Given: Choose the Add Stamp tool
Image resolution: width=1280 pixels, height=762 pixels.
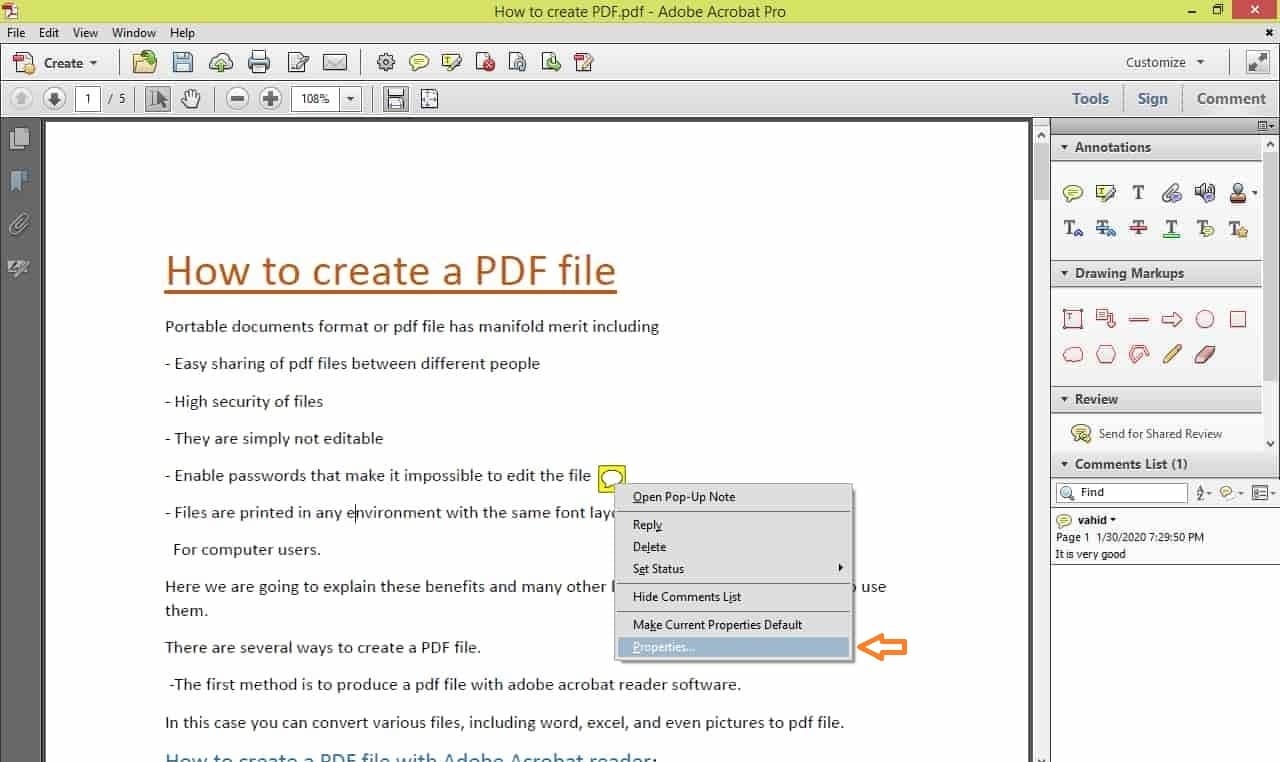Looking at the screenshot, I should [x=1237, y=192].
